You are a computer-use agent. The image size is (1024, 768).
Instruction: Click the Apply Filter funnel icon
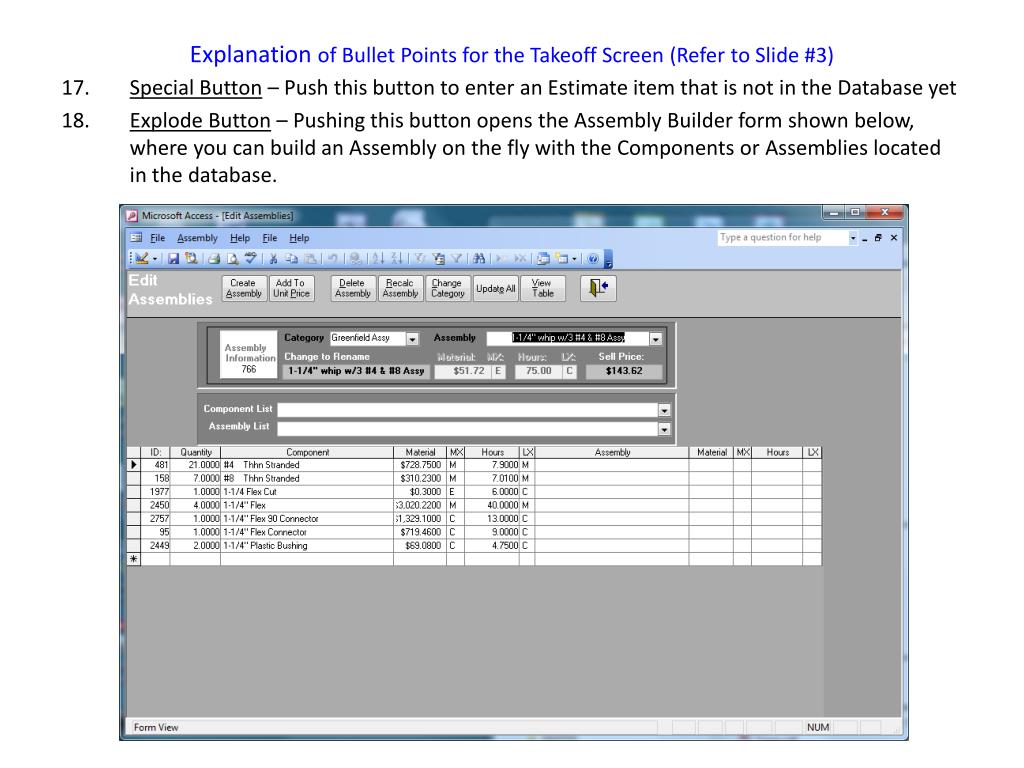tap(456, 259)
